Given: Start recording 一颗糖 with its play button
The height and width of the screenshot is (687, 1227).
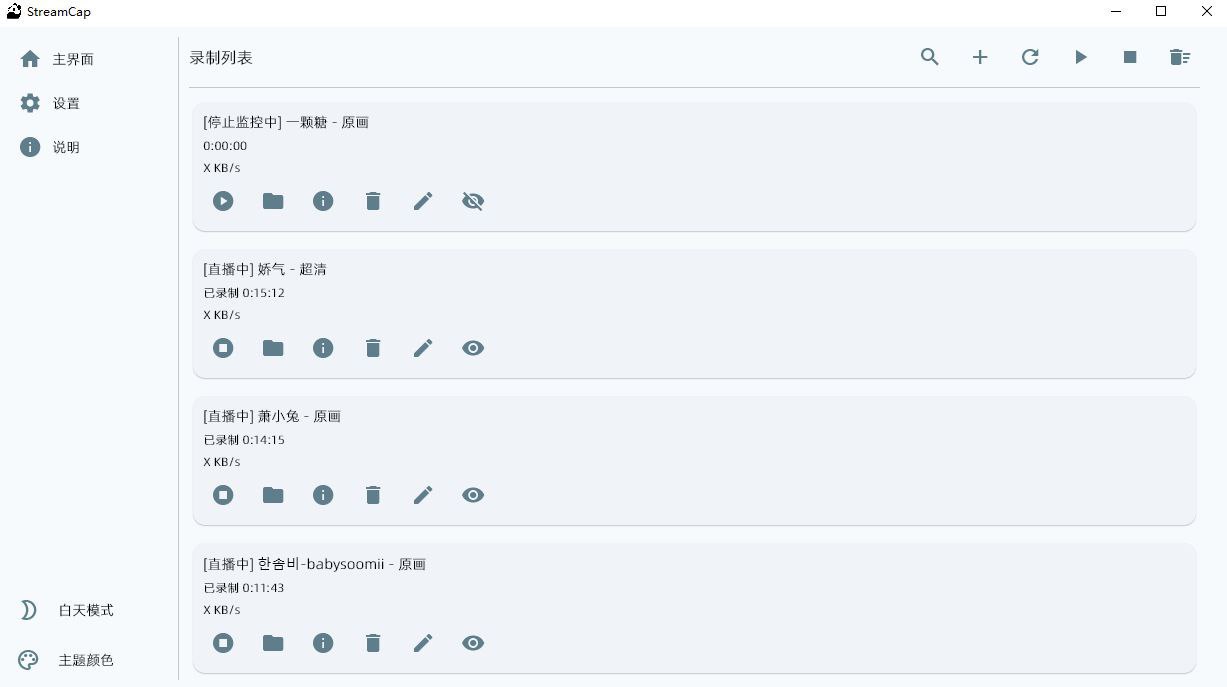Looking at the screenshot, I should [x=223, y=201].
